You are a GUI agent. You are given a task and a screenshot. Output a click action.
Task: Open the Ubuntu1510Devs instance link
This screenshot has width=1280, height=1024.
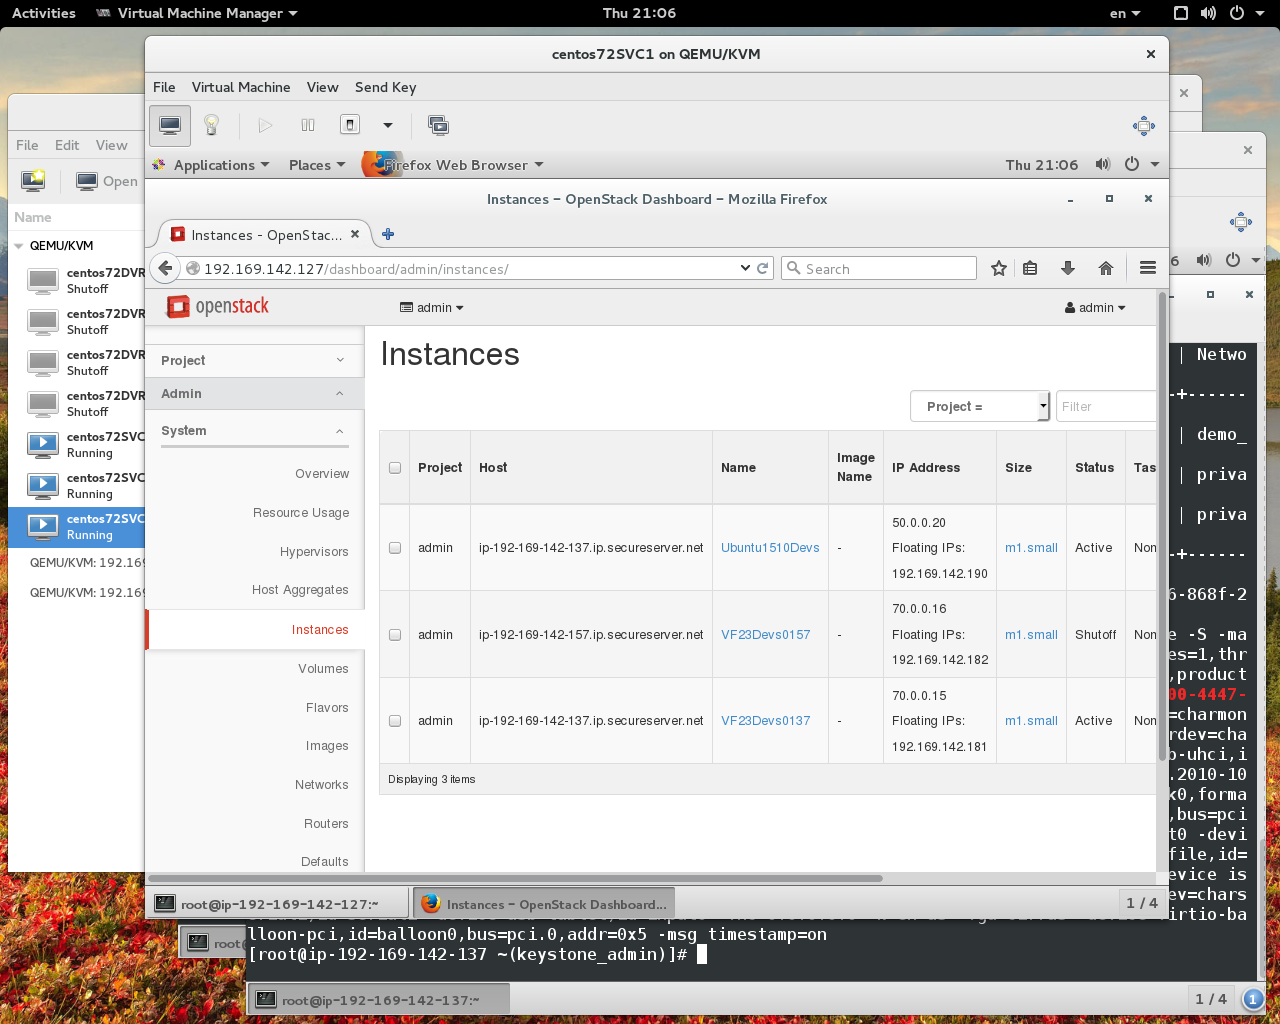pyautogui.click(x=769, y=548)
